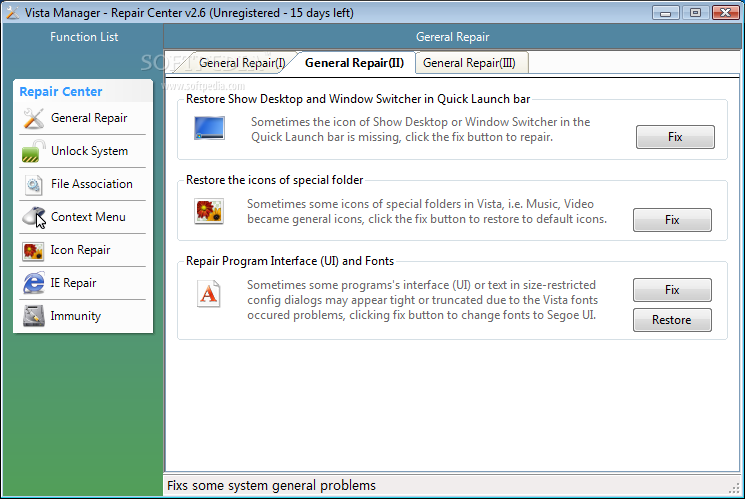Select the General Repair(II) tab
Screen dimensions: 745x499
click(x=354, y=63)
